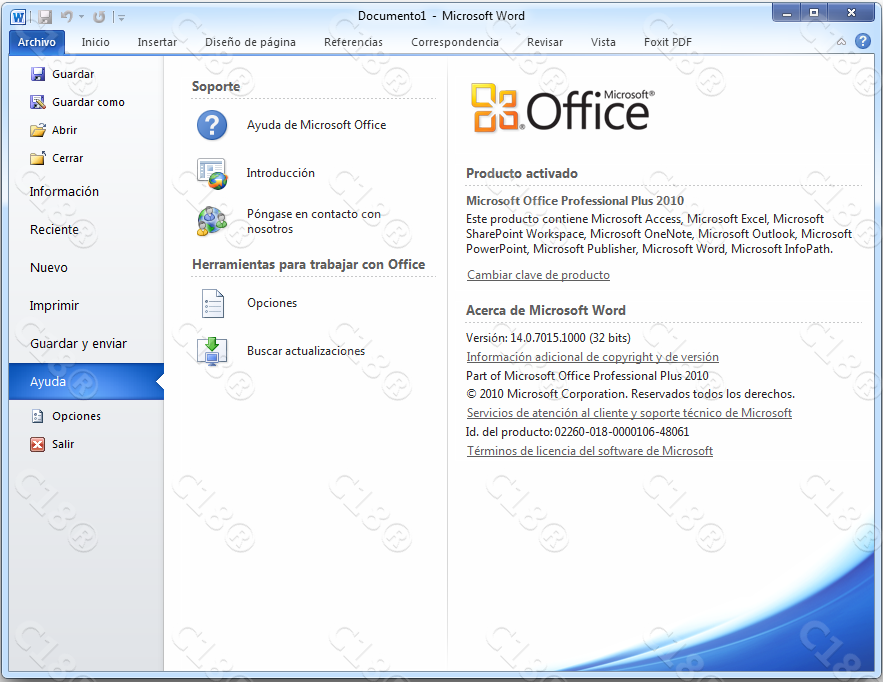Click the Guardar como icon
The width and height of the screenshot is (883, 682).
(x=38, y=102)
